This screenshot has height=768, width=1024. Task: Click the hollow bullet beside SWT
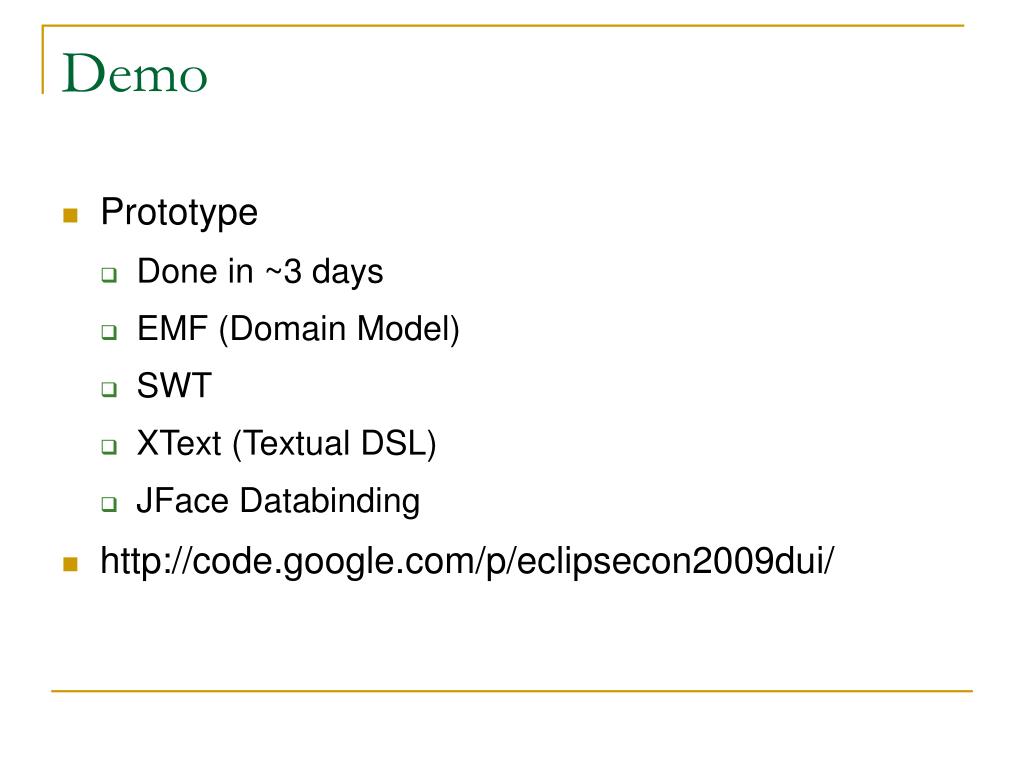point(109,389)
